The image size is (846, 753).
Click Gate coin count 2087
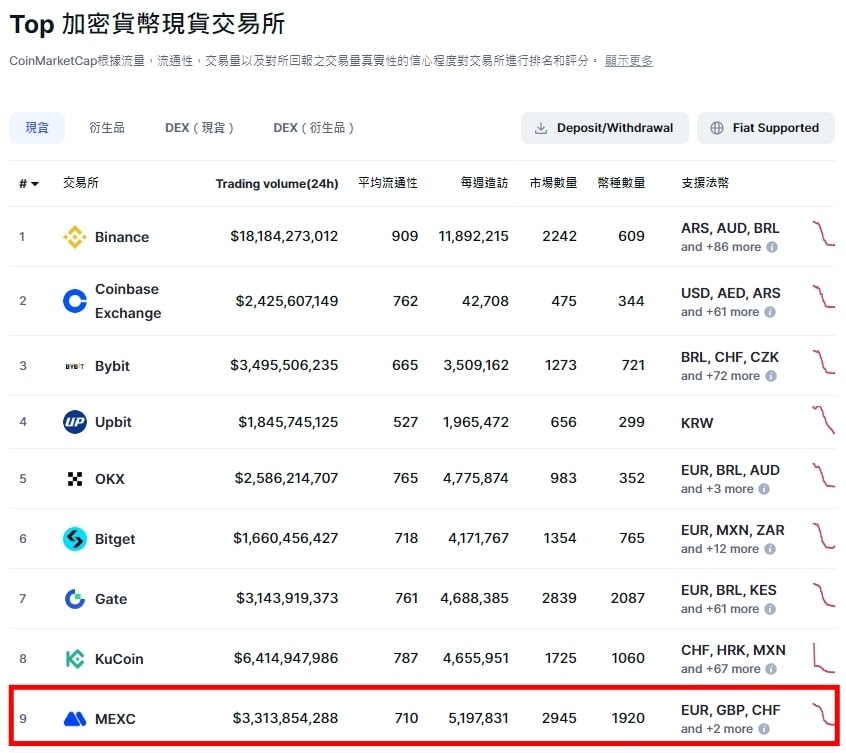(627, 598)
